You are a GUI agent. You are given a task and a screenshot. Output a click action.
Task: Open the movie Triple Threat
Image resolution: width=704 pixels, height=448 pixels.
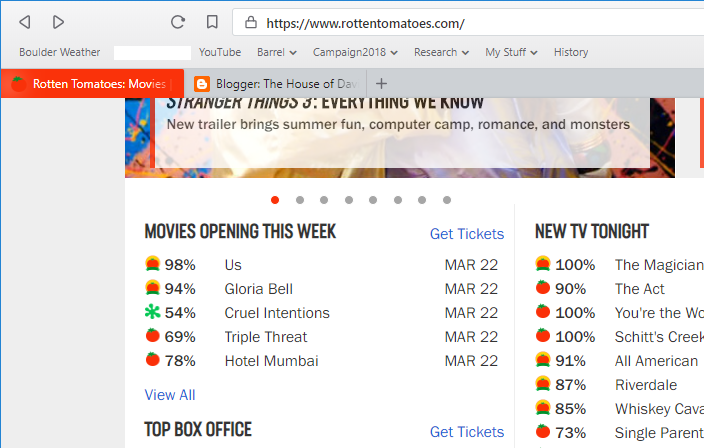[x=266, y=337]
